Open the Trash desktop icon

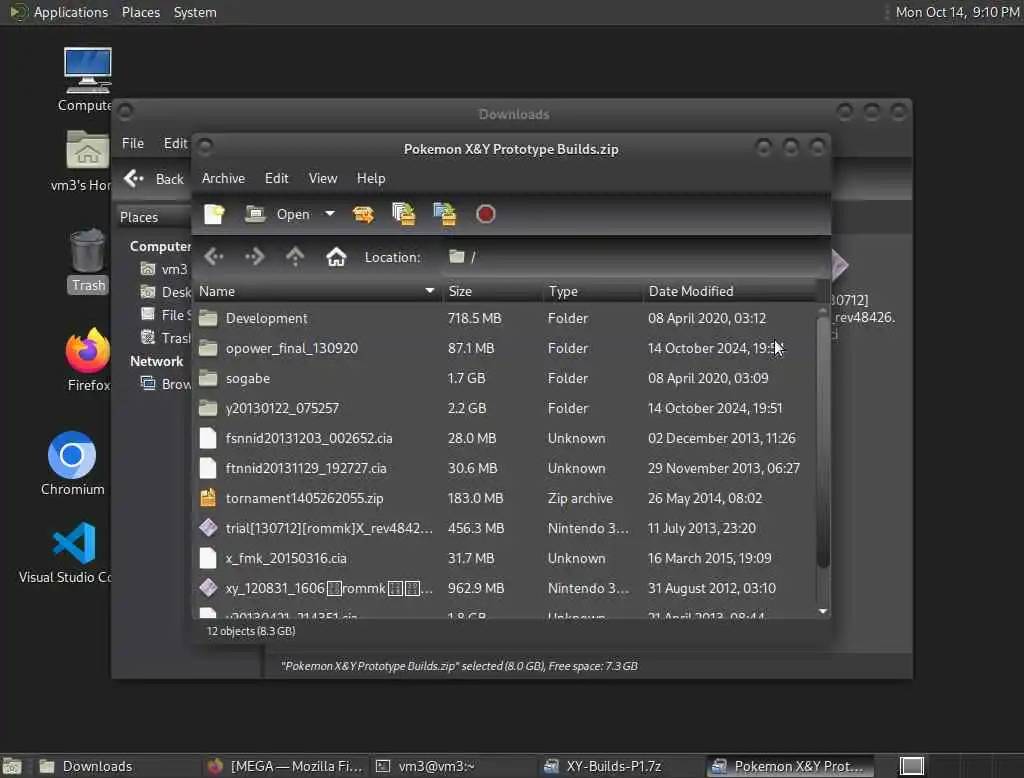coord(87,260)
